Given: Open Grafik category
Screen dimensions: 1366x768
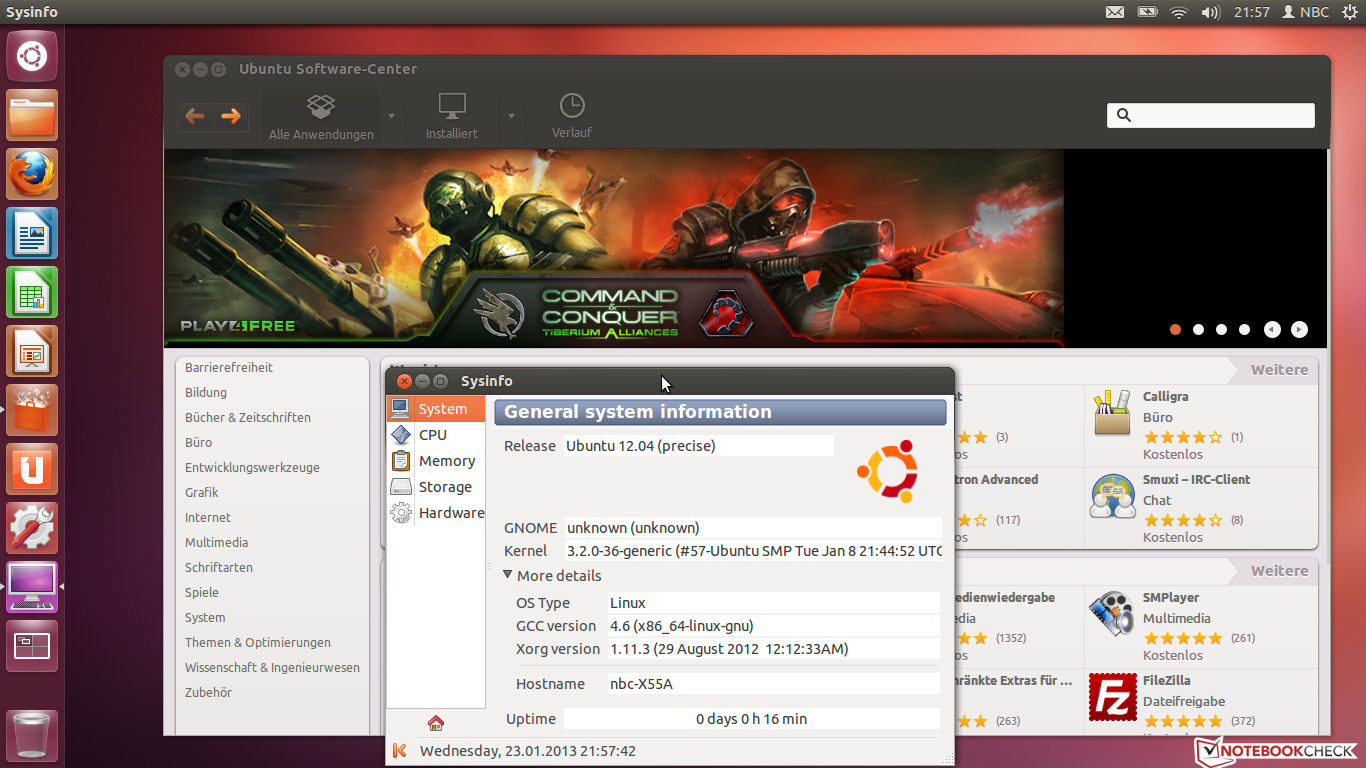Looking at the screenshot, I should coord(201,492).
